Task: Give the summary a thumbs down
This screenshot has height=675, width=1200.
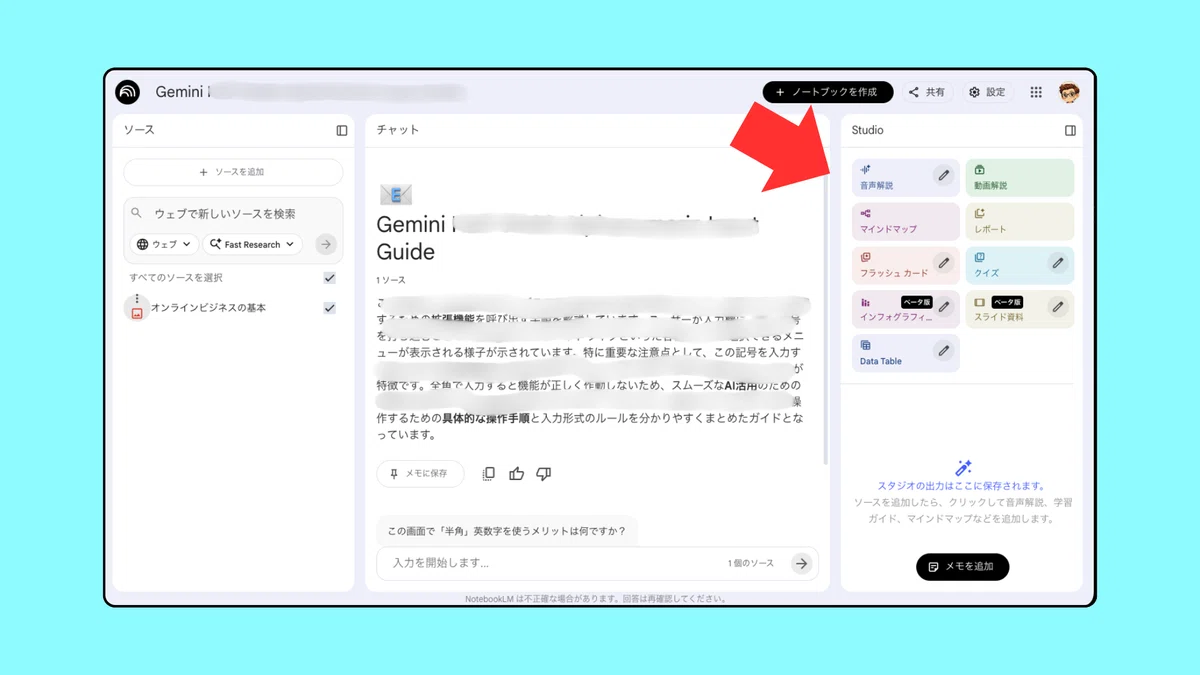Action: point(544,473)
